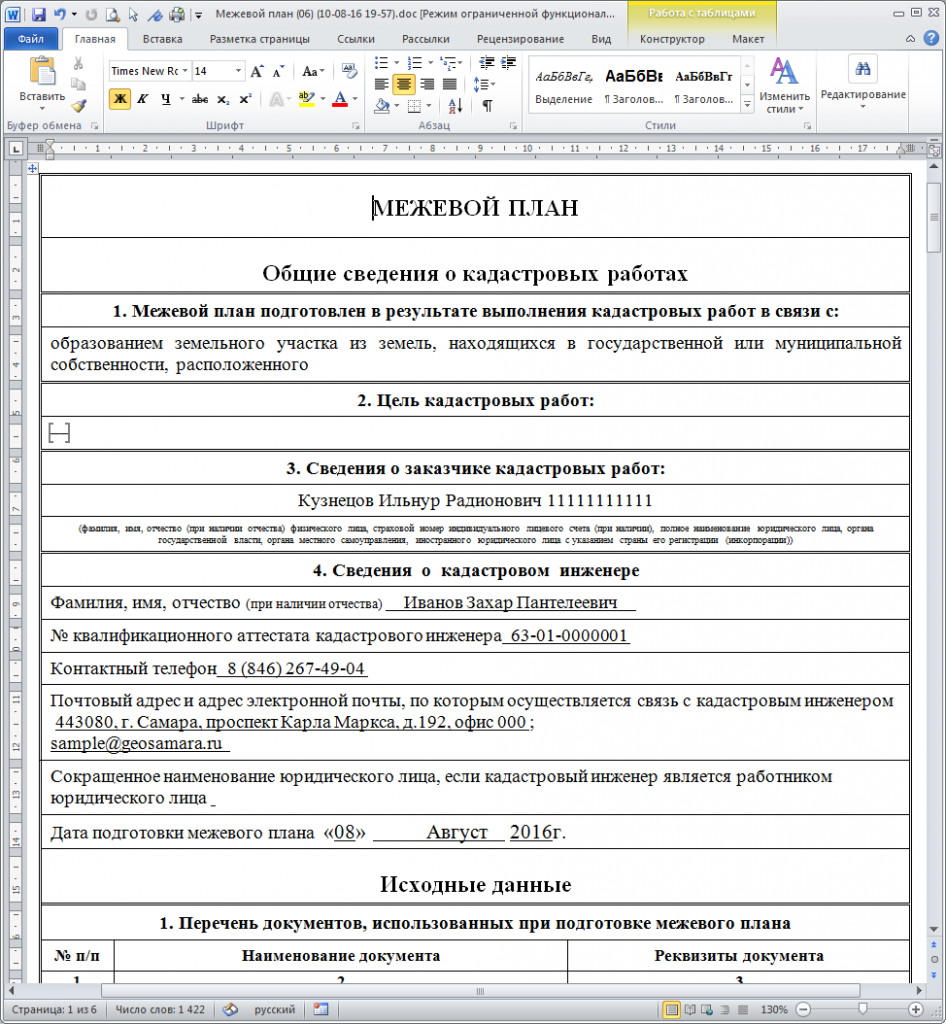This screenshot has width=946, height=1024.
Task: Clear formatting with the eraser icon
Action: coord(349,71)
